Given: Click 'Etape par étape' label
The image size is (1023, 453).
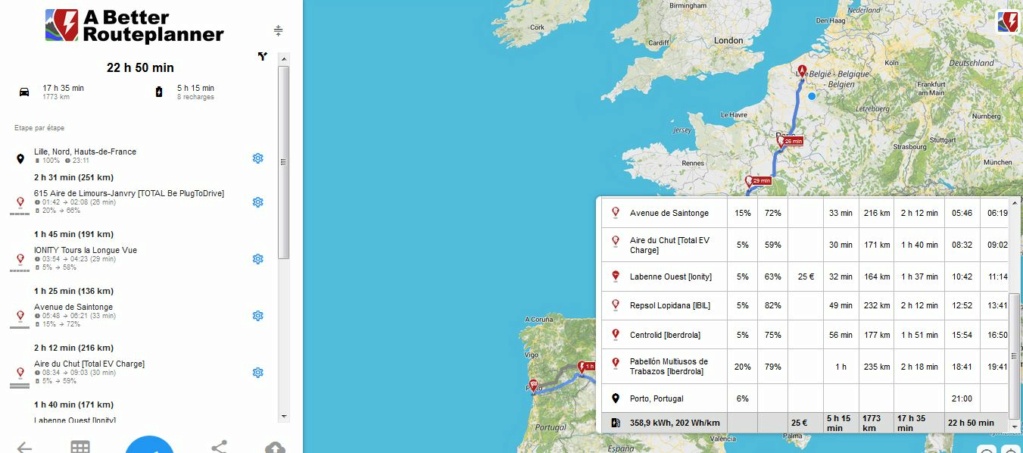Looking at the screenshot, I should coord(39,128).
